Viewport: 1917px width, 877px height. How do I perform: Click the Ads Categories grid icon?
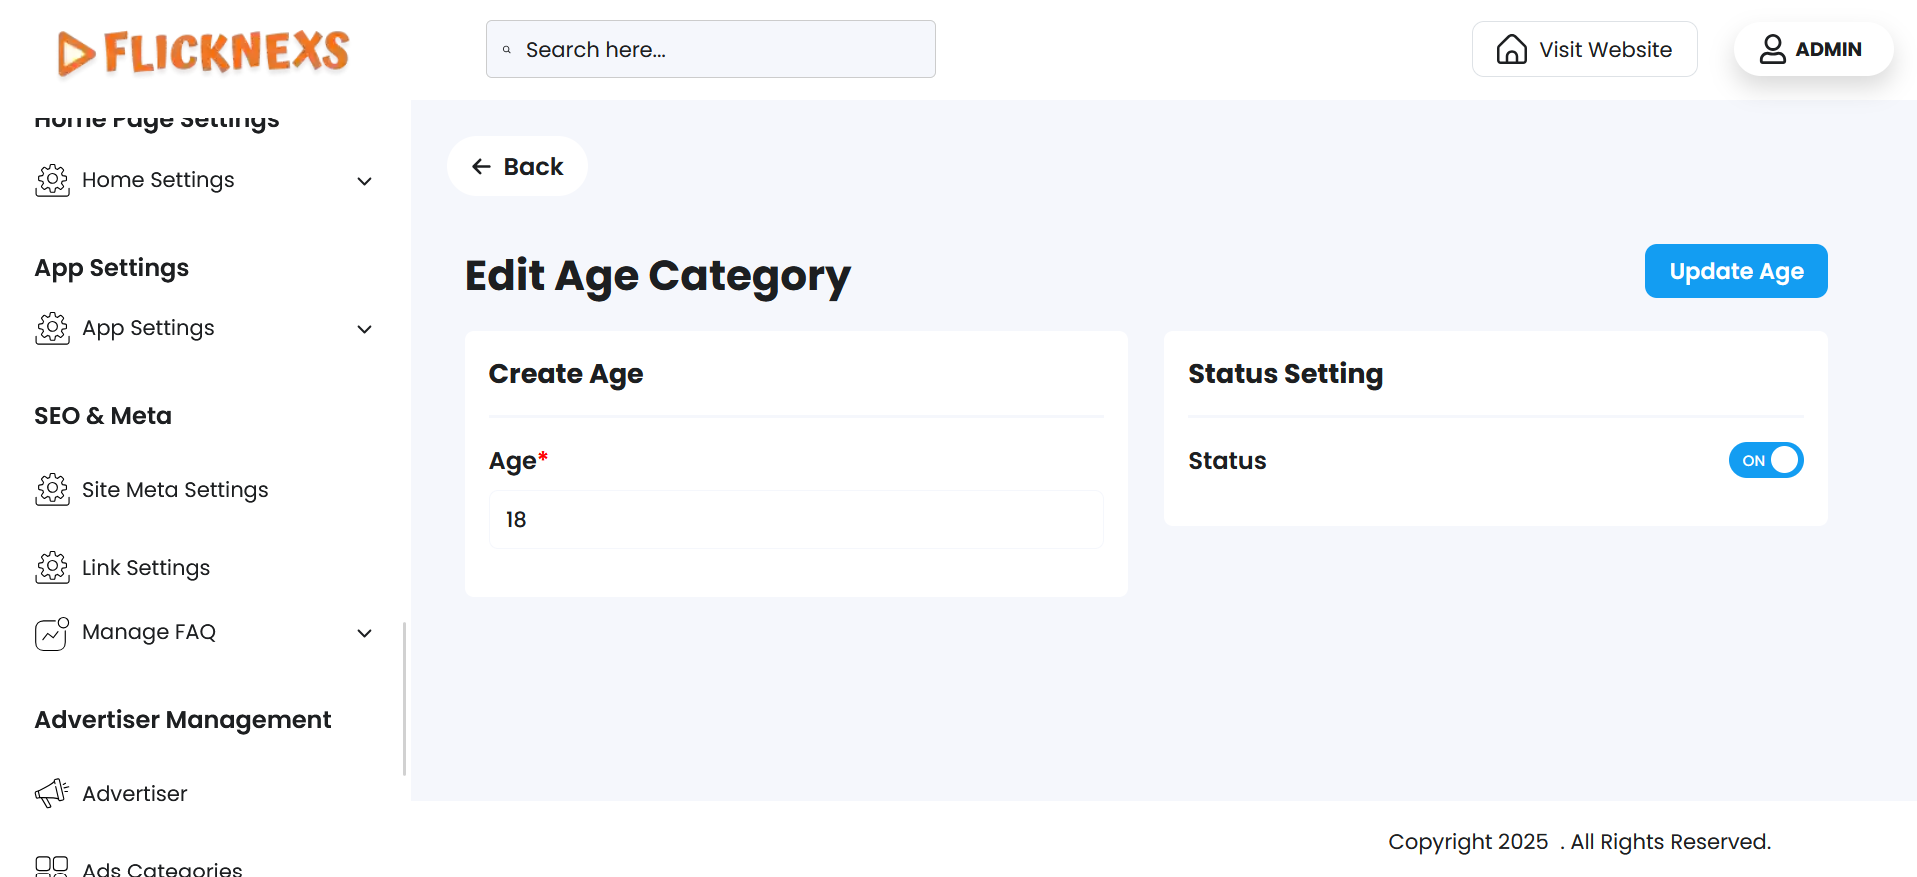pyautogui.click(x=52, y=866)
